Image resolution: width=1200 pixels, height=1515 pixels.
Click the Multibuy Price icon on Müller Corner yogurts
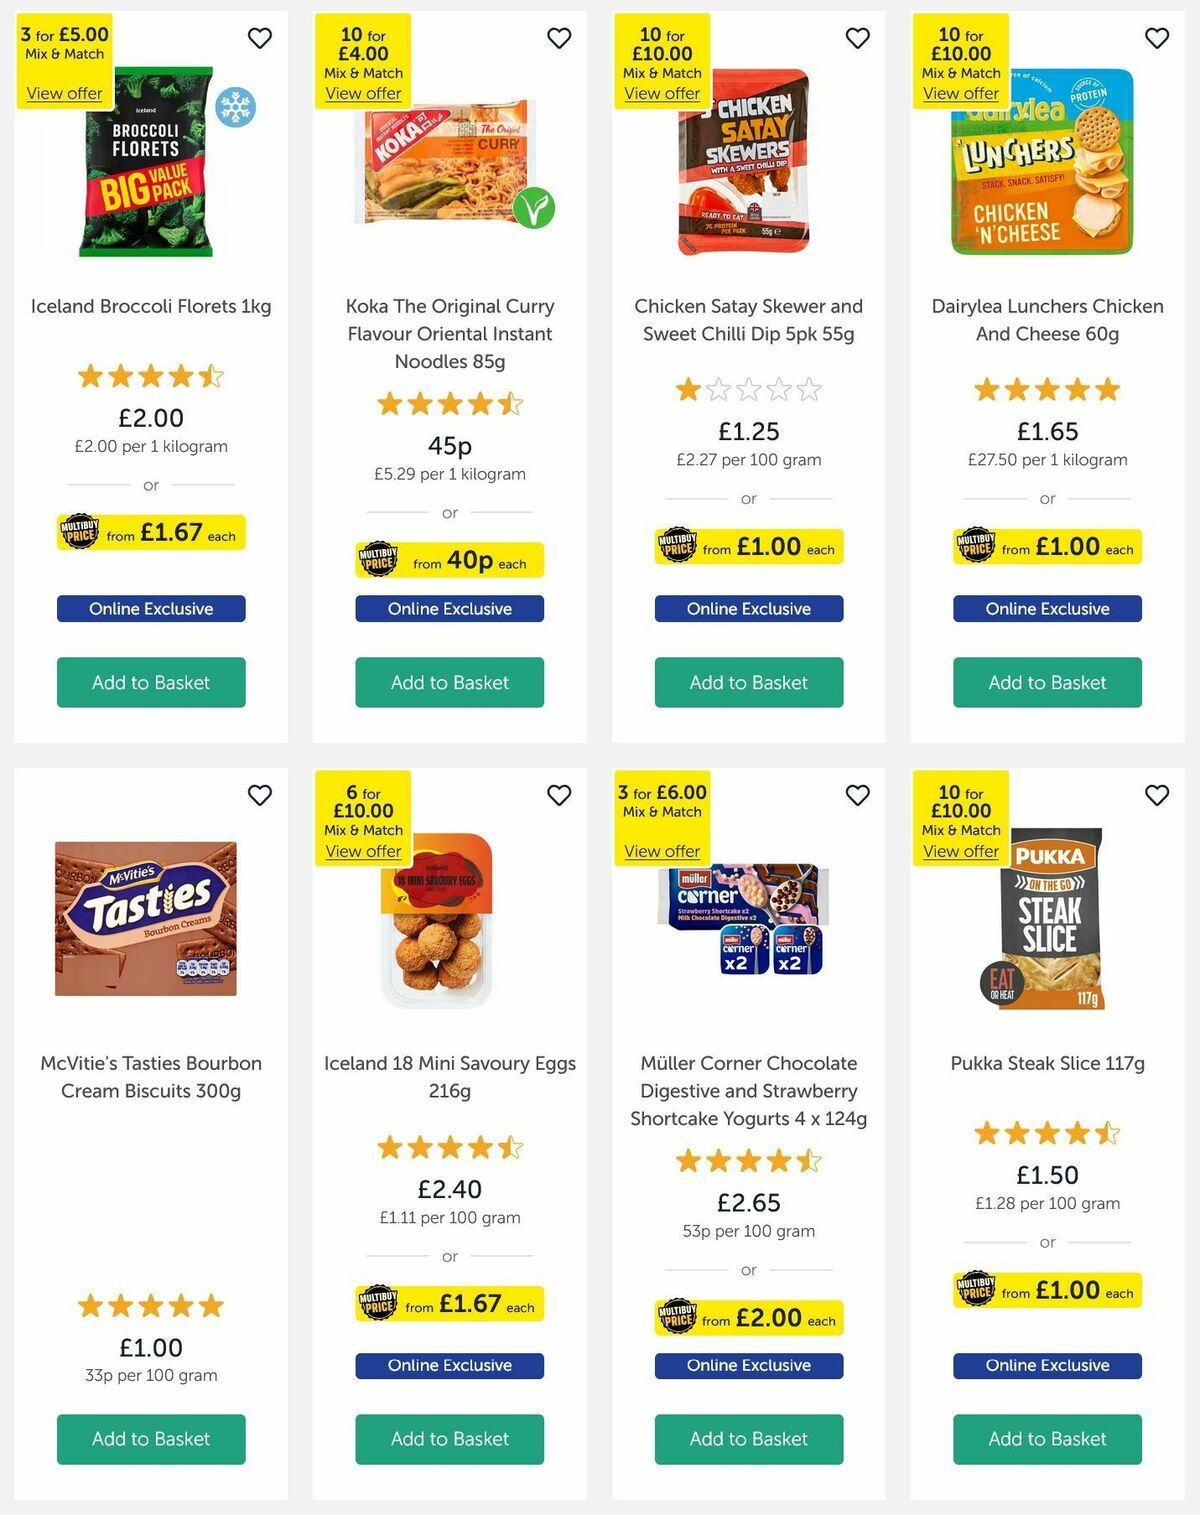pyautogui.click(x=679, y=1318)
